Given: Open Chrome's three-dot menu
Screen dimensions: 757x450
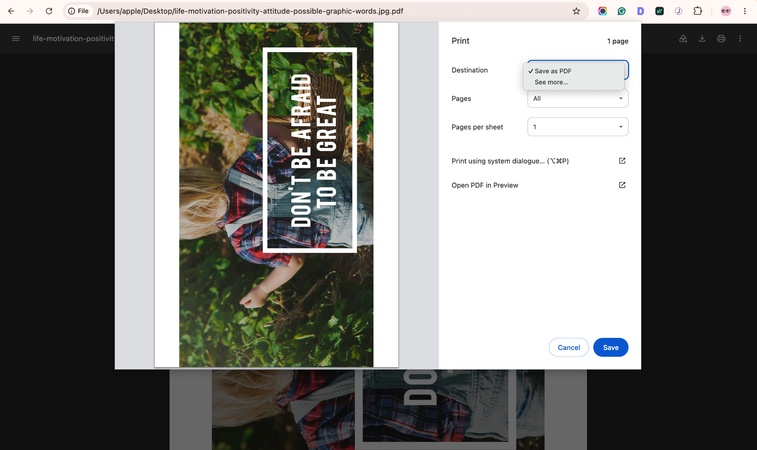Looking at the screenshot, I should tap(745, 11).
